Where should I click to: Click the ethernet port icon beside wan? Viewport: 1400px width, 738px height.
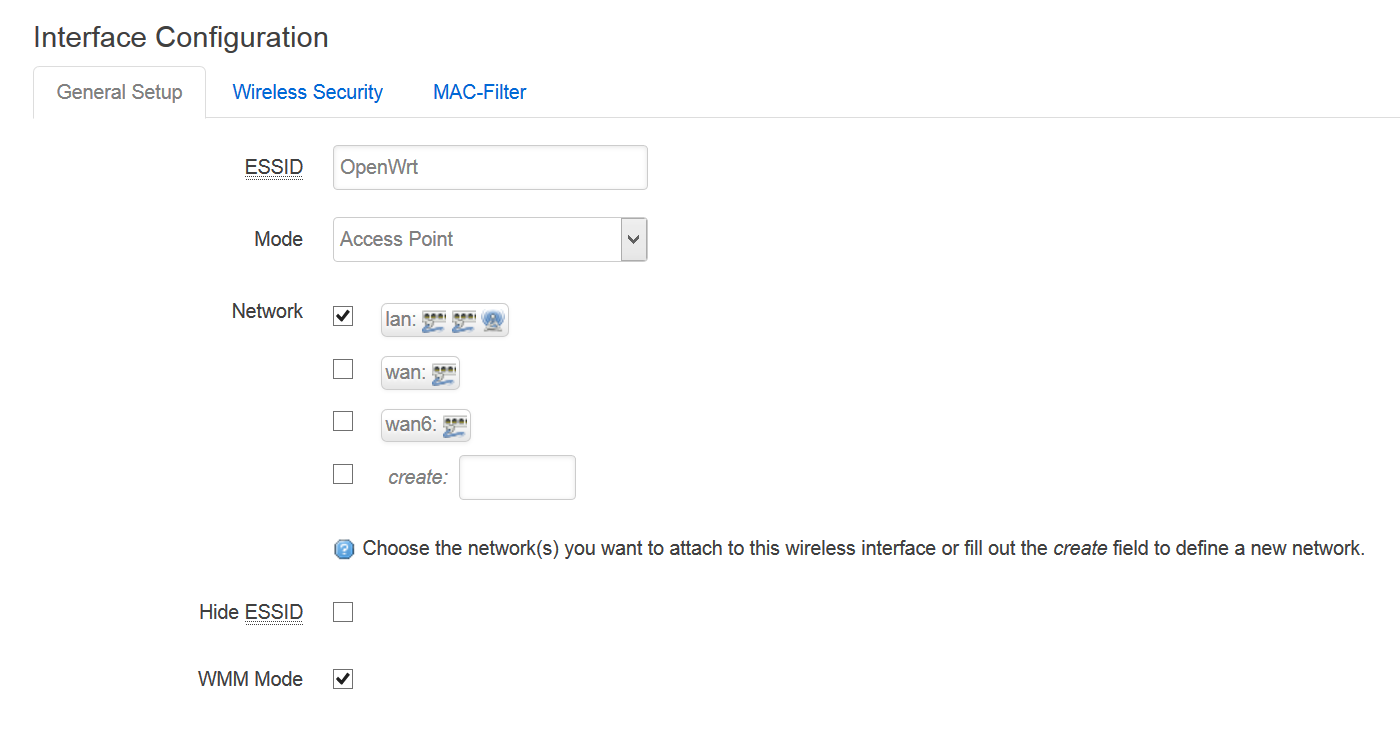pyautogui.click(x=444, y=373)
